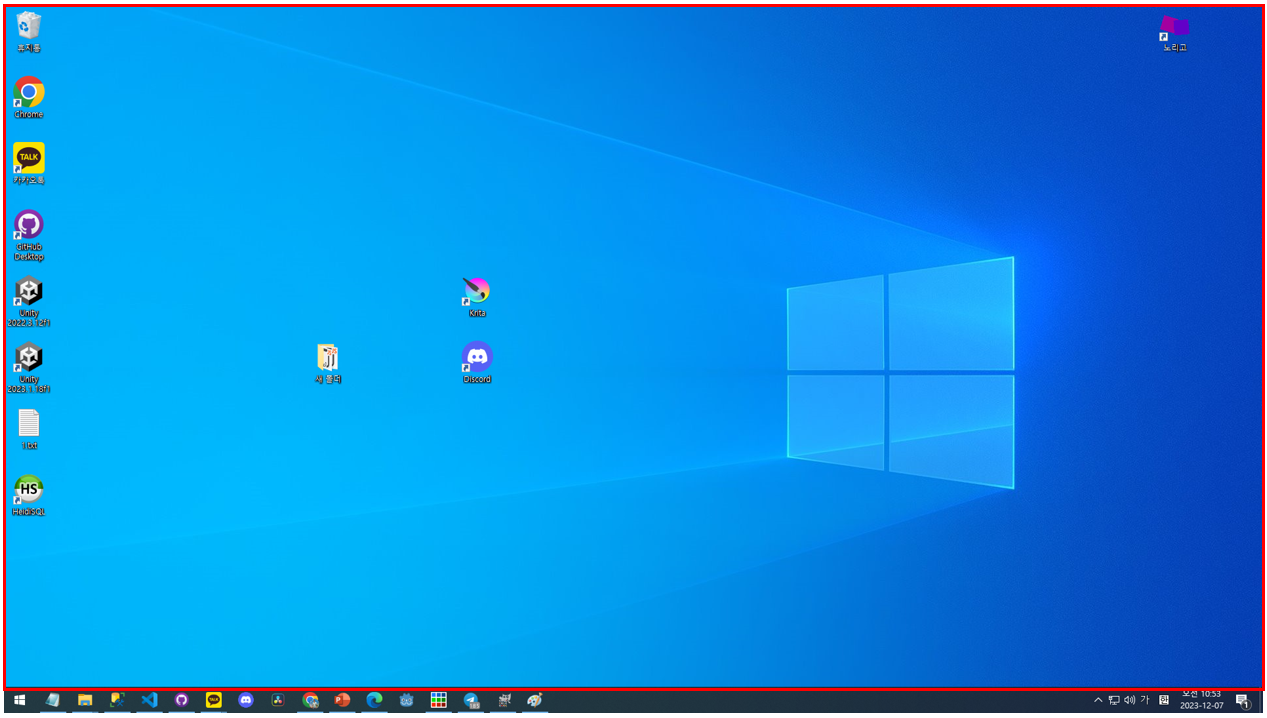Screen dimensions: 1267x718
Task: Open the notification center with 1 alert
Action: pyautogui.click(x=1242, y=701)
